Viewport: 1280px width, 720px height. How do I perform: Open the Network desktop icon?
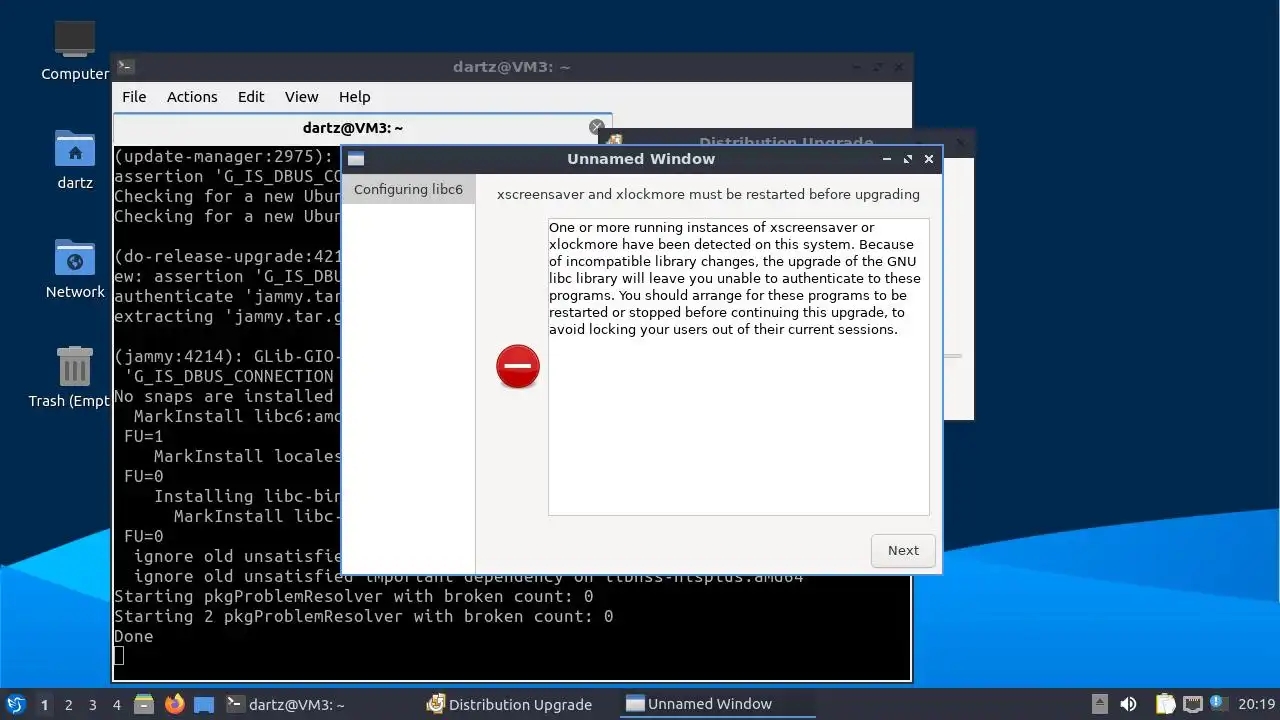point(75,269)
